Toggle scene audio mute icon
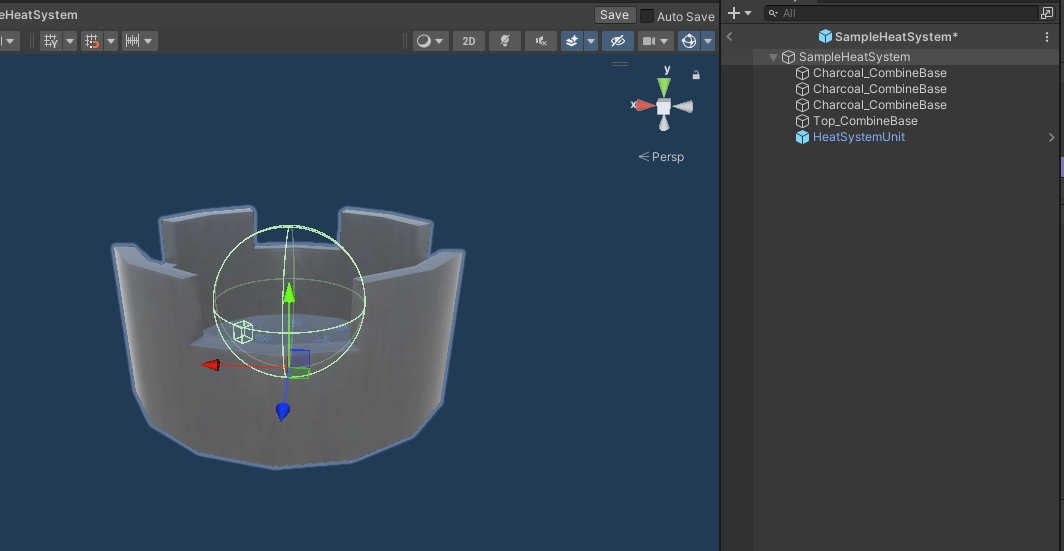Image resolution: width=1064 pixels, height=551 pixels. 541,41
